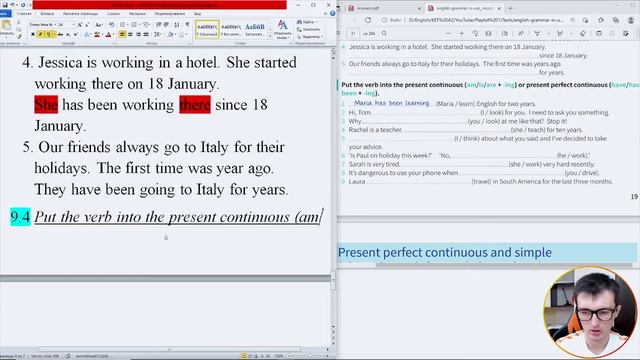Select the Heading 1 style

[255, 29]
